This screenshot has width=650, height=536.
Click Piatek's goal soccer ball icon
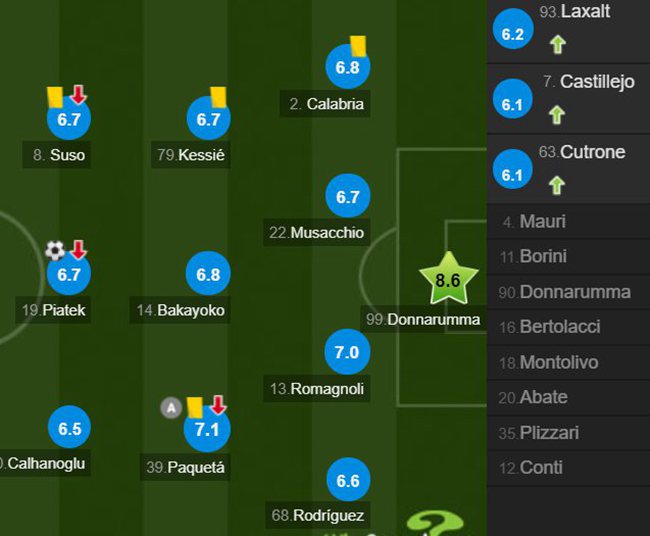[x=55, y=250]
